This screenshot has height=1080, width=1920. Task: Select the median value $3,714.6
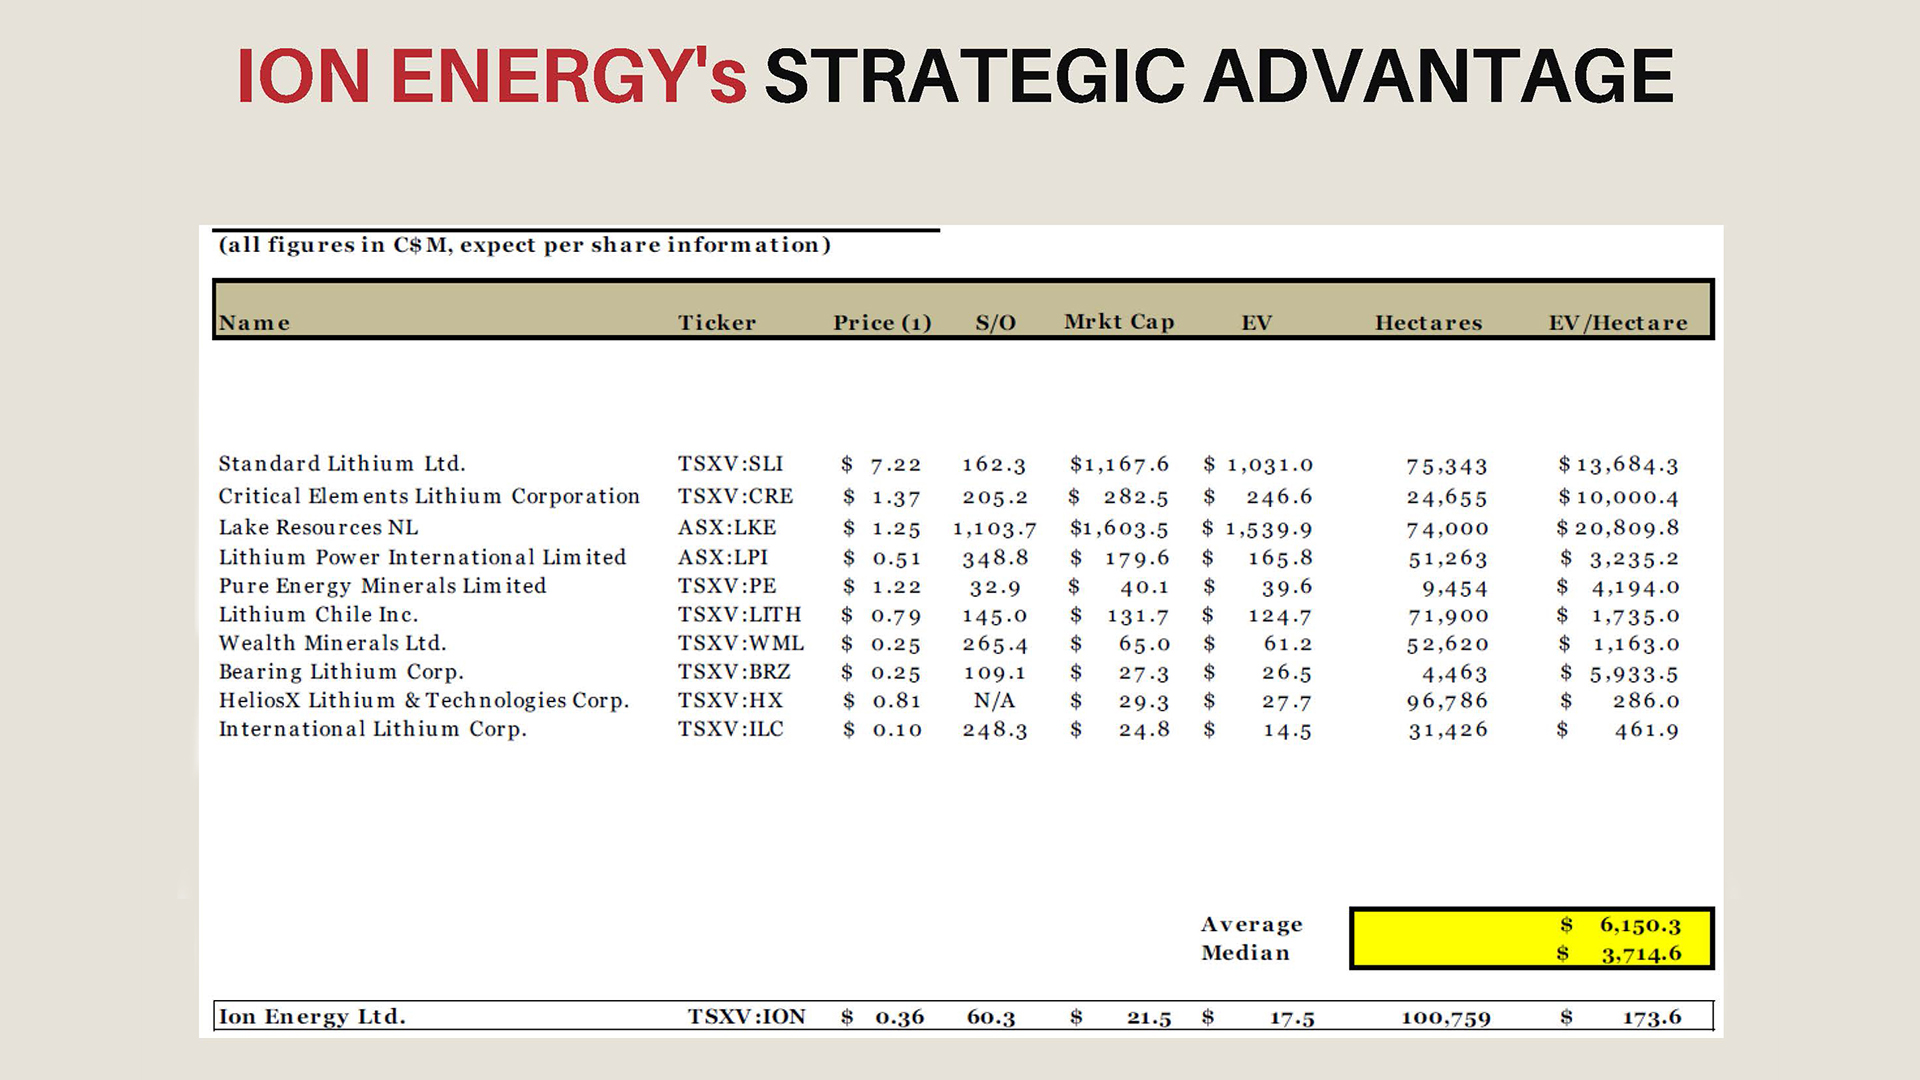pyautogui.click(x=1640, y=954)
